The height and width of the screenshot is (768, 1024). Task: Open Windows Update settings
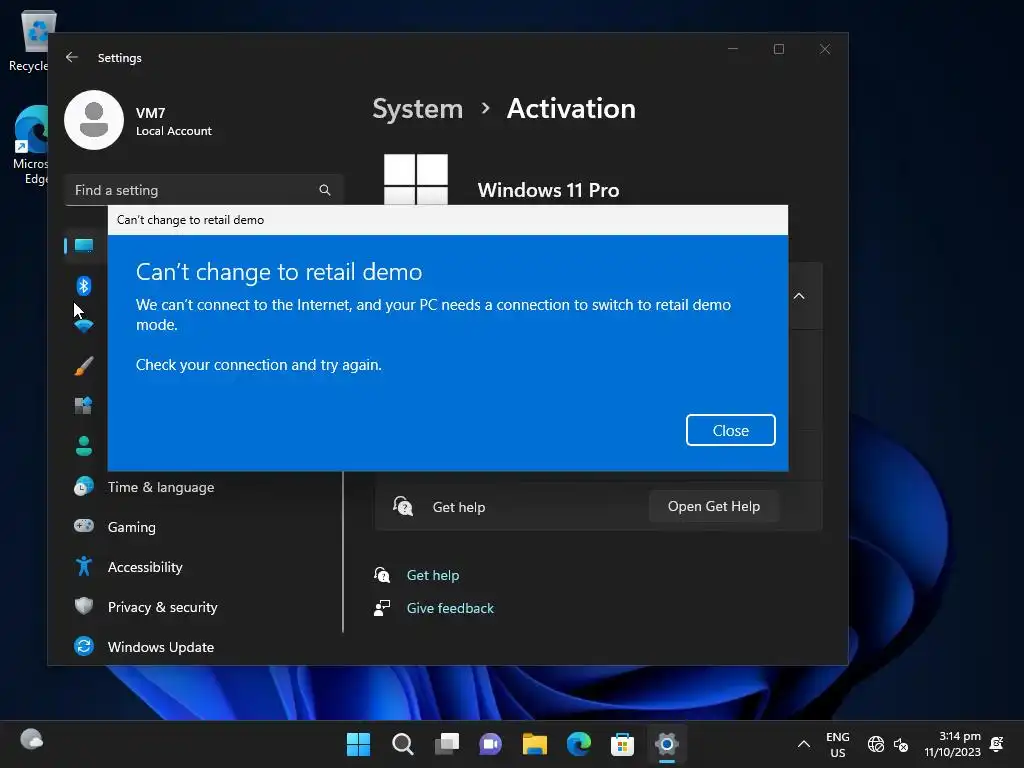click(x=161, y=647)
